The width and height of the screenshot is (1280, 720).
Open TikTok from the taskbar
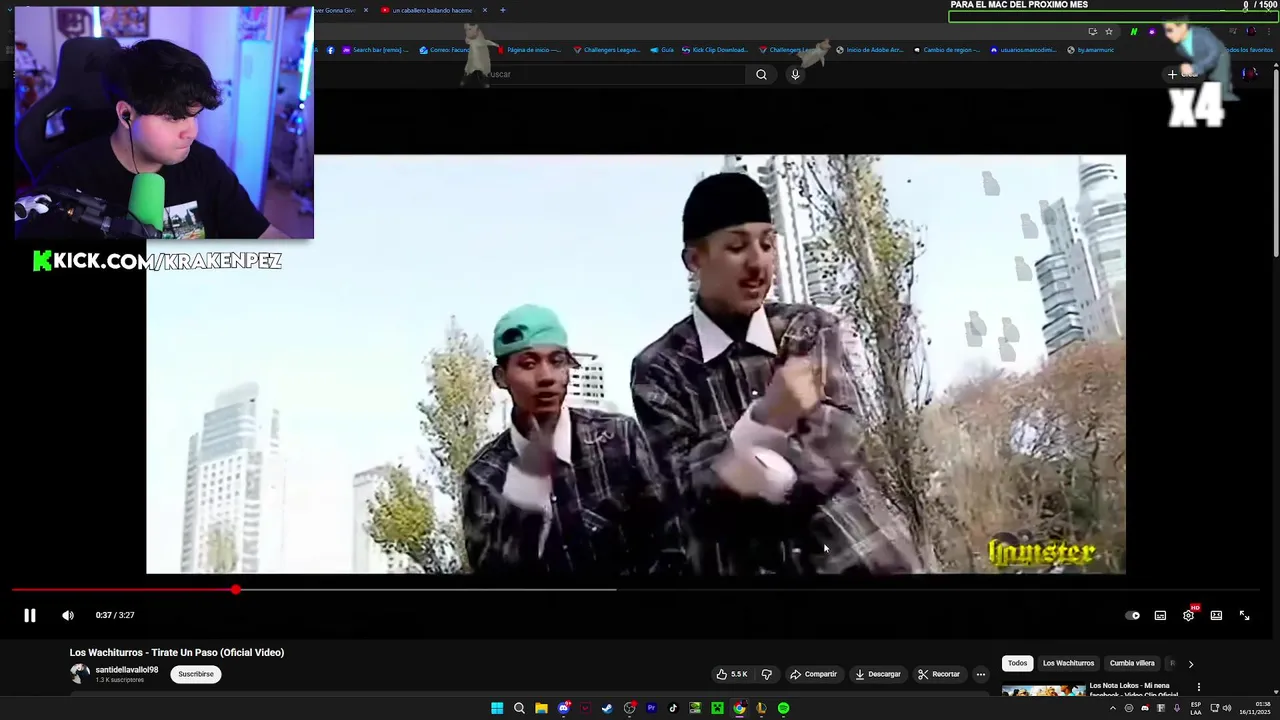pos(673,708)
